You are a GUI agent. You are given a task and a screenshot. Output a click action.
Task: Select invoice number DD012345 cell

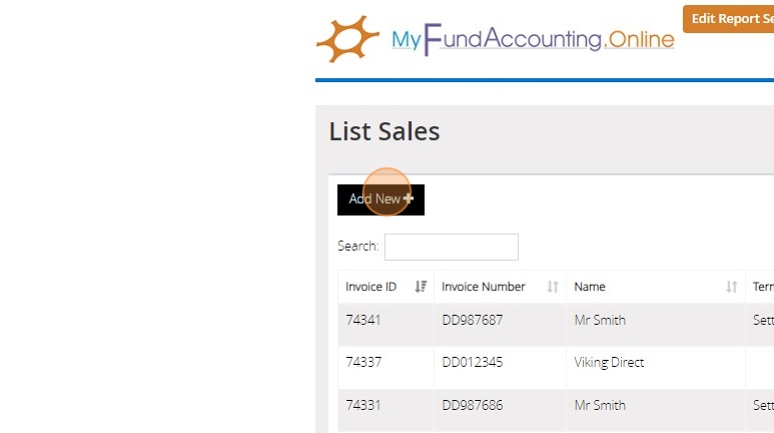[472, 362]
